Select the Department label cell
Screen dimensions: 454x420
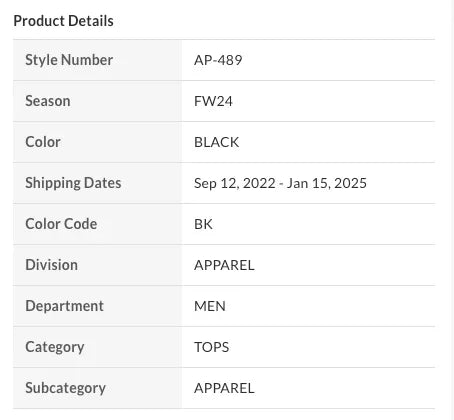tap(97, 306)
